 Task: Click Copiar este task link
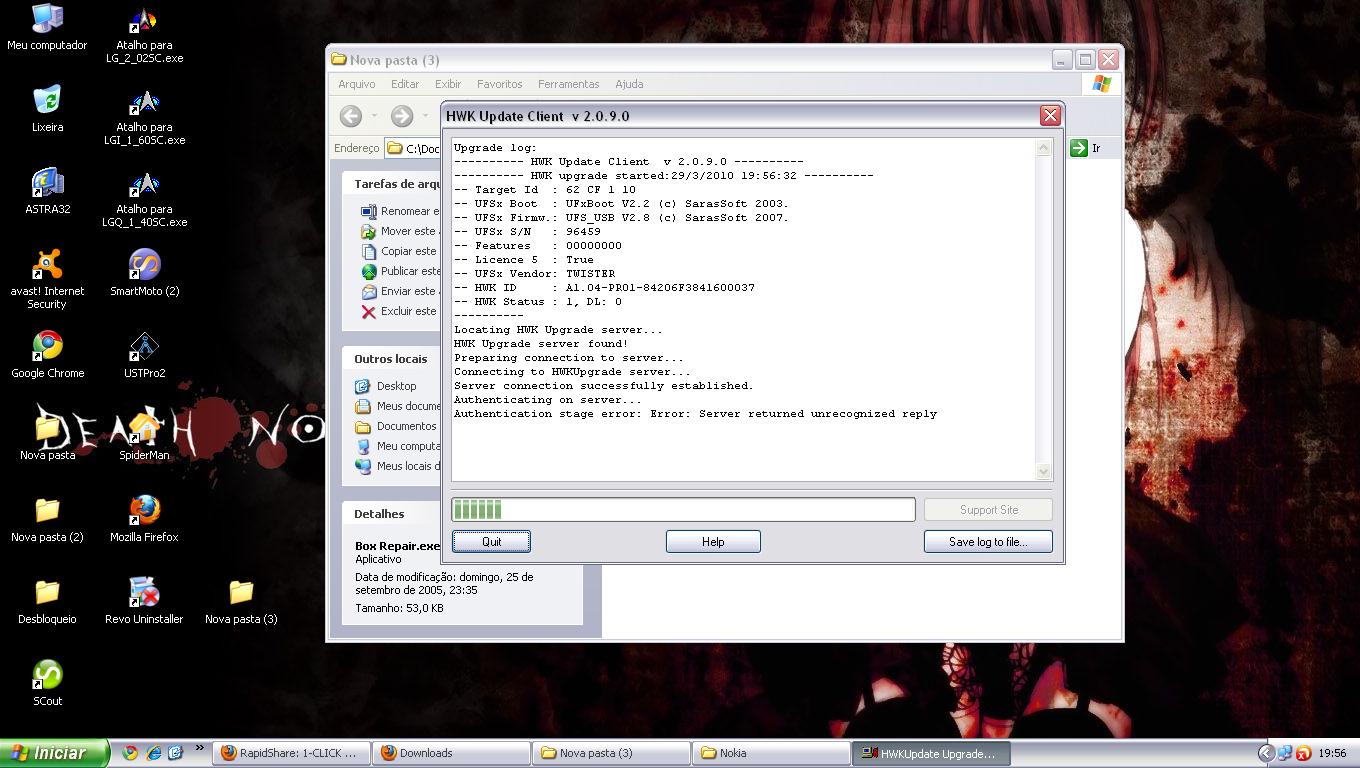(399, 251)
